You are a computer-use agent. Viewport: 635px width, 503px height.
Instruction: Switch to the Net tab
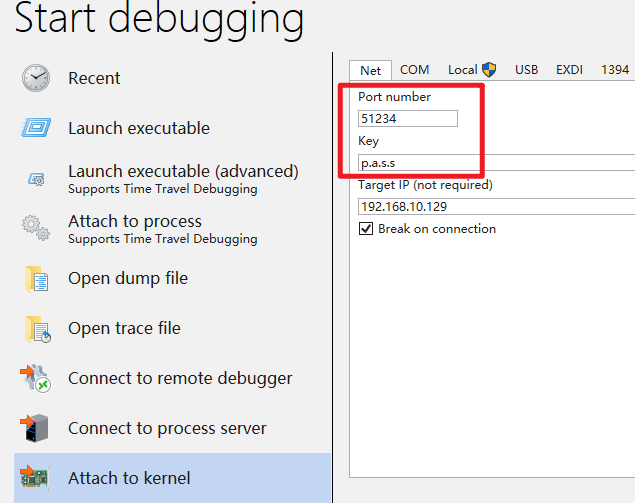coord(371,70)
